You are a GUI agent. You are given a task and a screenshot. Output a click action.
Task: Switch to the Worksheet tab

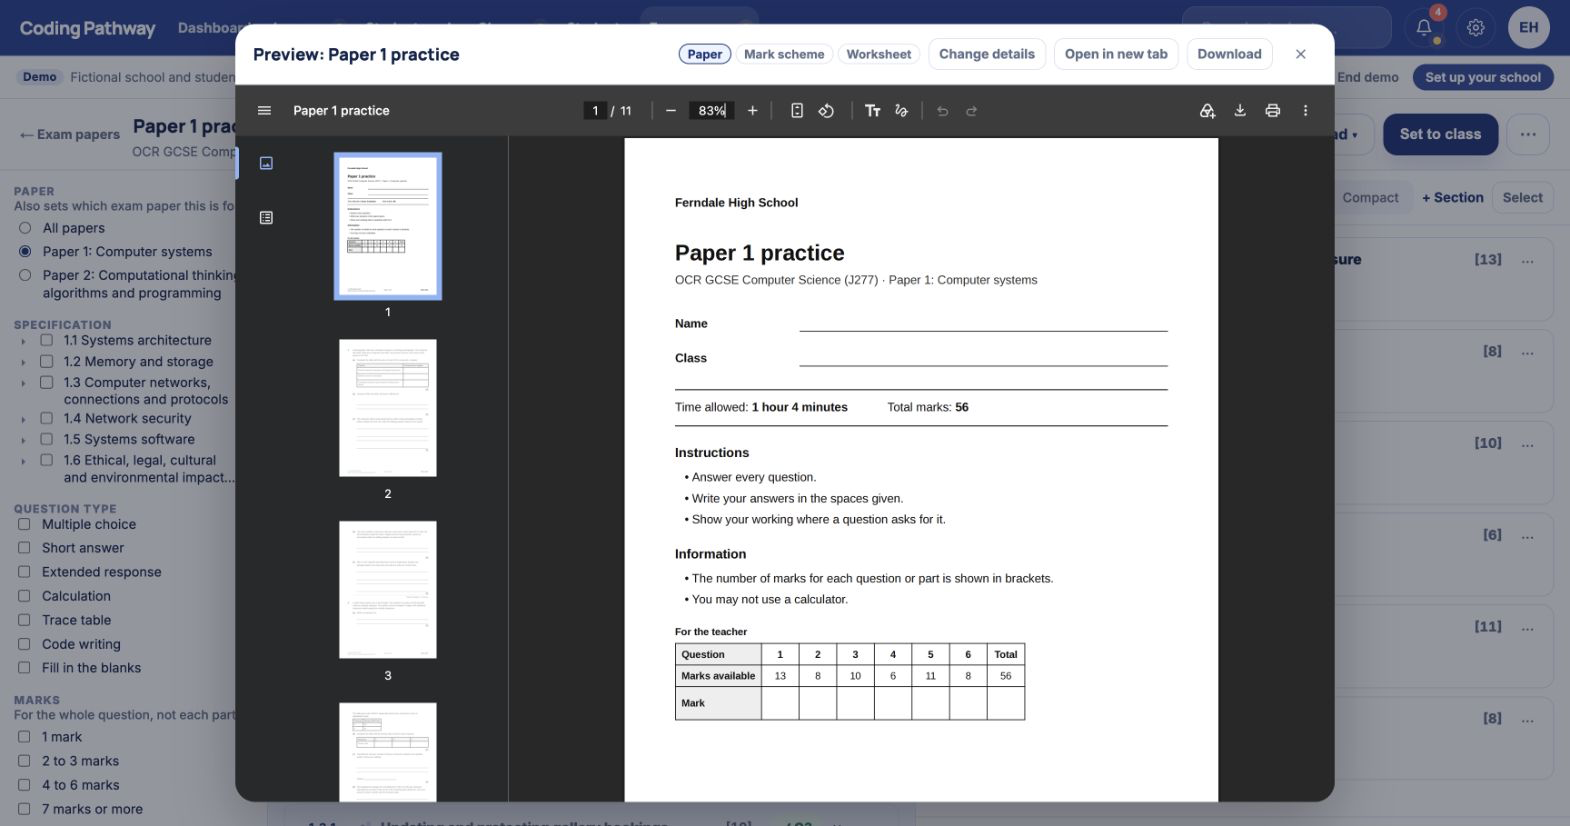pos(878,54)
